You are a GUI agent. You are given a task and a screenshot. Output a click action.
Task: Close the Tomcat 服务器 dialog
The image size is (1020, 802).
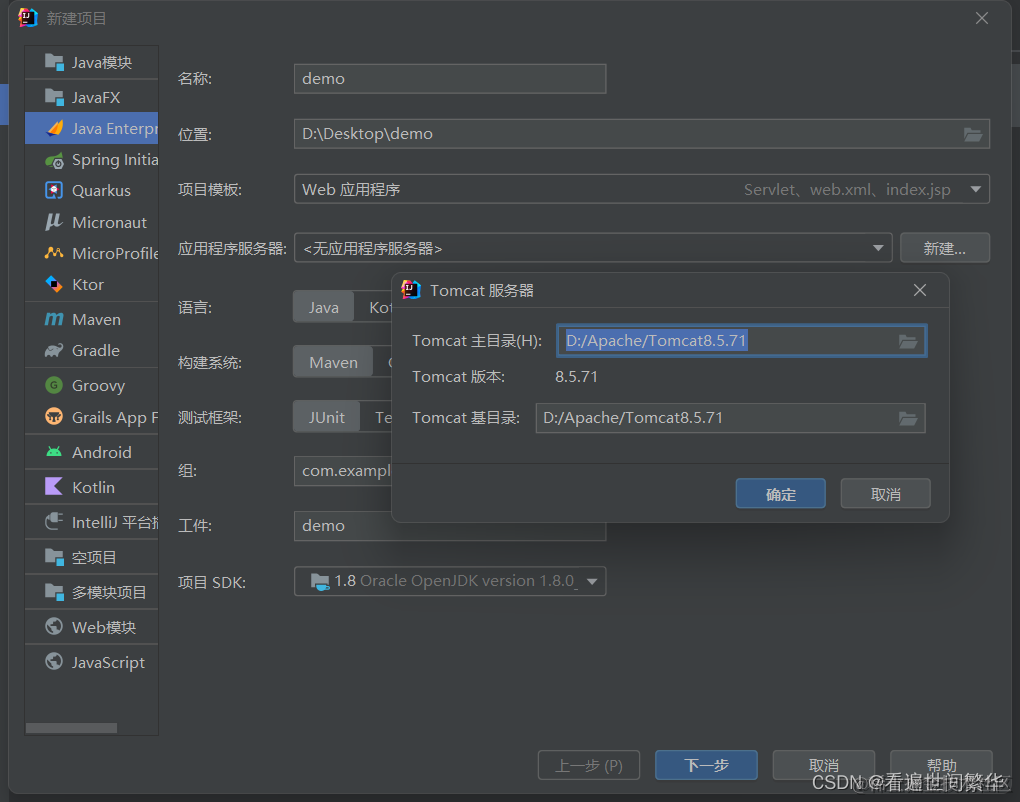coord(920,290)
